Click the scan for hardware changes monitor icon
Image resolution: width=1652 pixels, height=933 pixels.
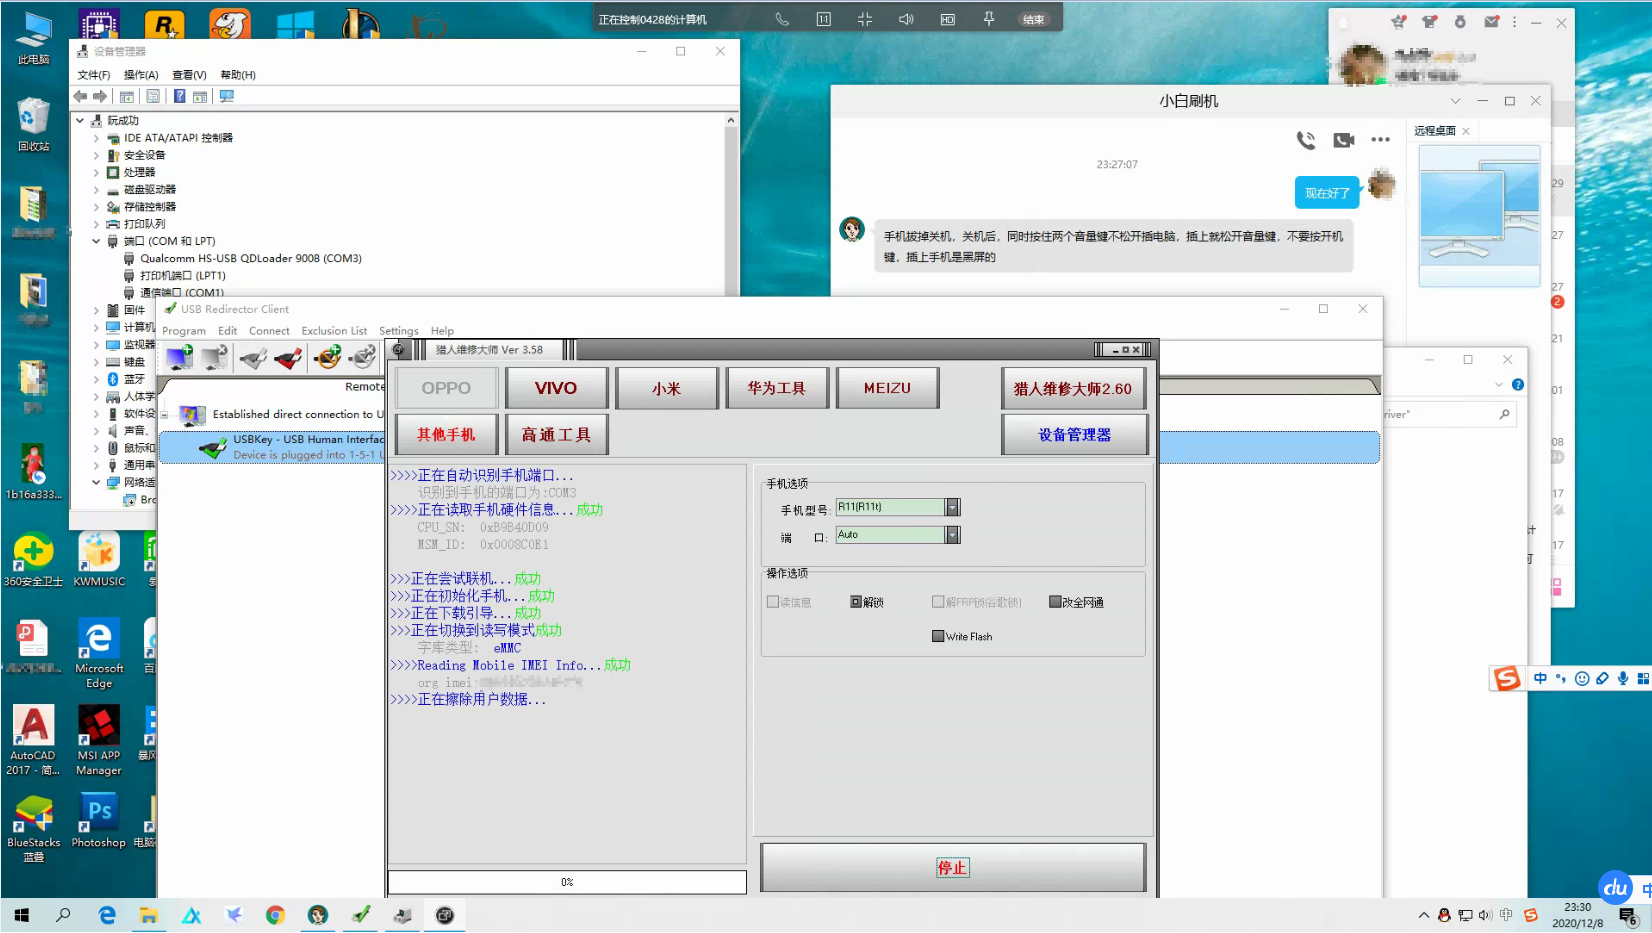pos(227,96)
